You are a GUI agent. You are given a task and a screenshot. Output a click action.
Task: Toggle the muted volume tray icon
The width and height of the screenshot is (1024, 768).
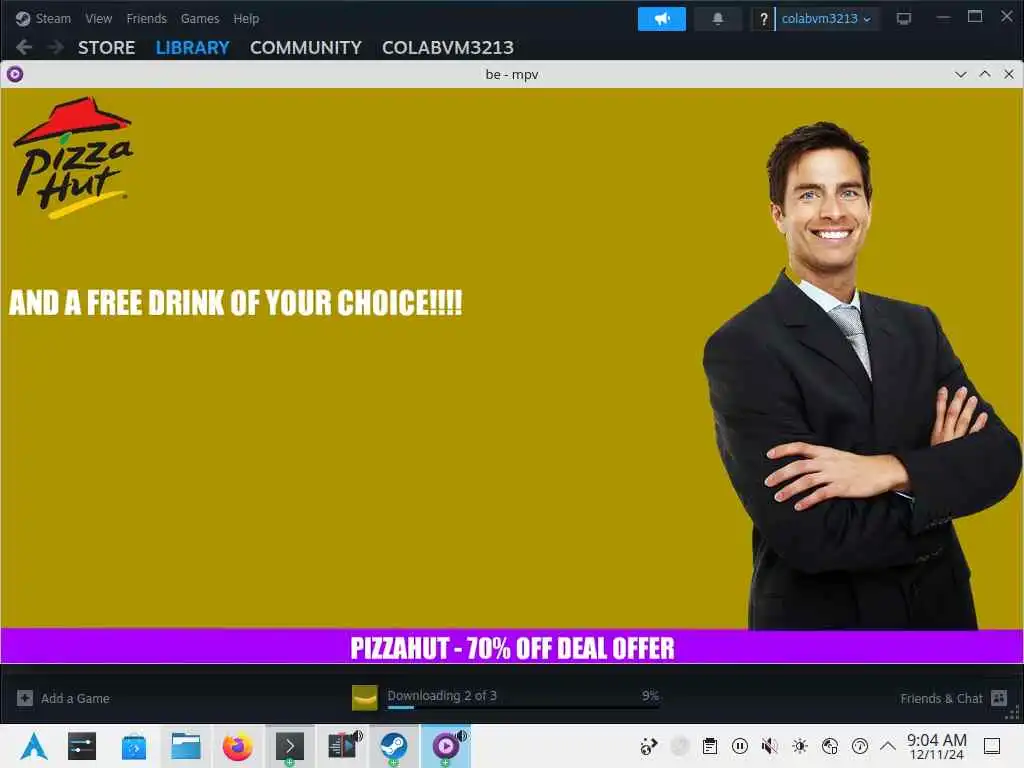pos(770,746)
